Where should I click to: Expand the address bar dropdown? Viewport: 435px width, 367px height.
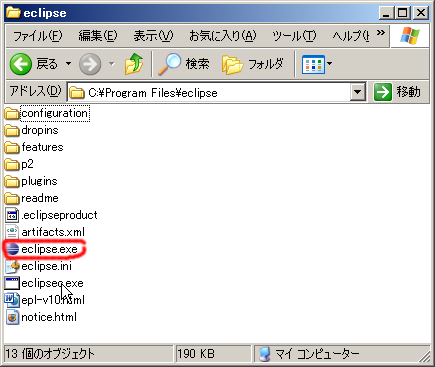358,92
